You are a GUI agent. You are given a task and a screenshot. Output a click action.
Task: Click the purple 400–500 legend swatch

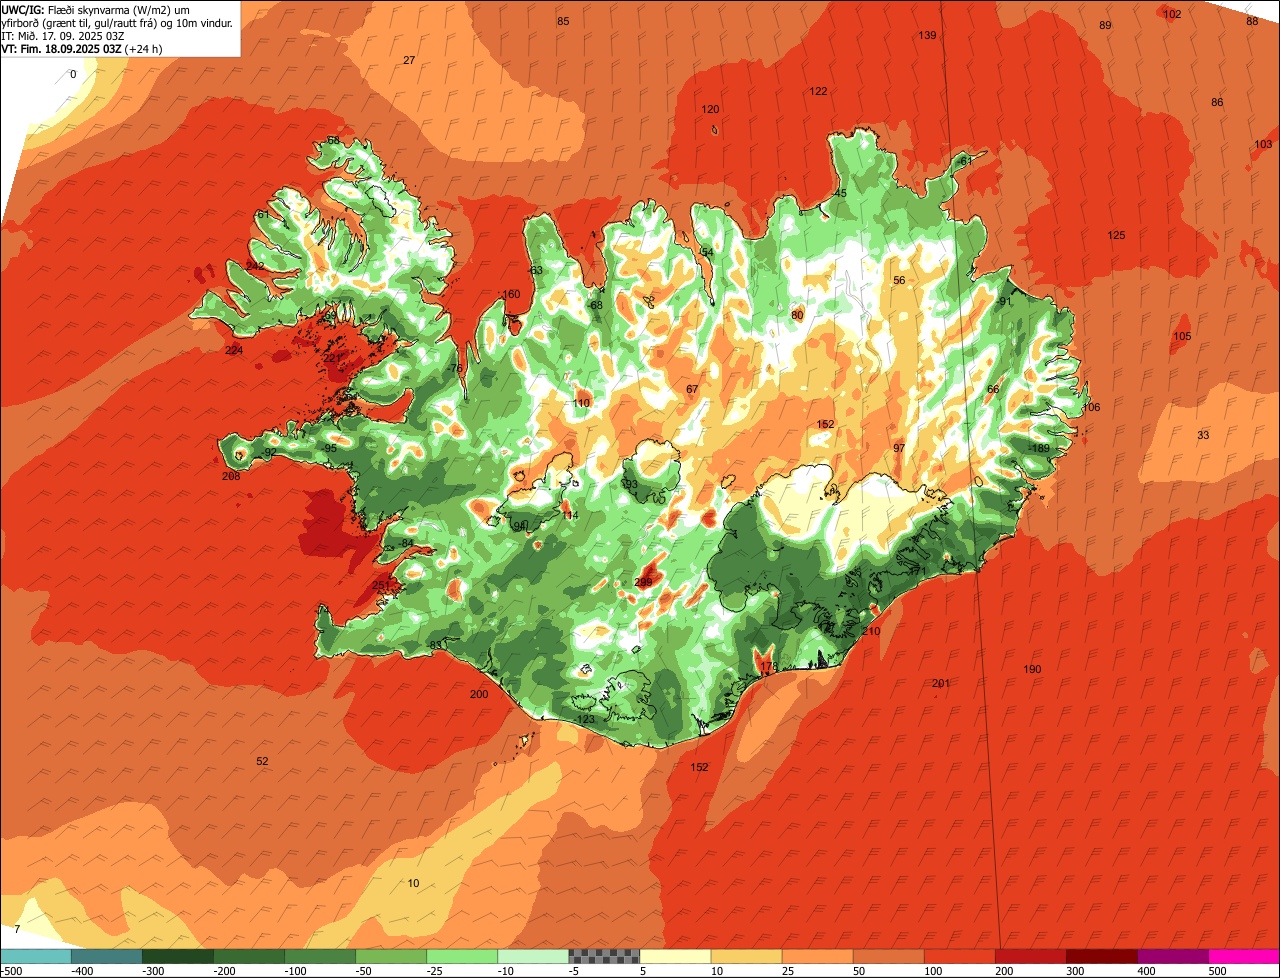click(1173, 956)
